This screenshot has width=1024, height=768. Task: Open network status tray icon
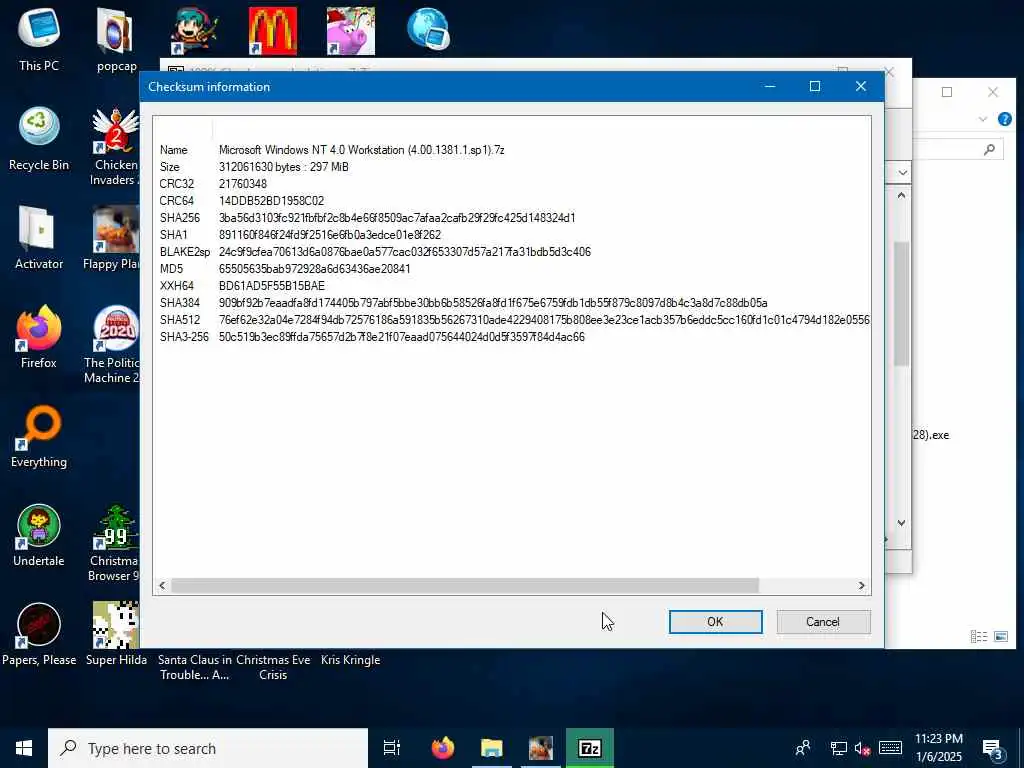click(839, 748)
